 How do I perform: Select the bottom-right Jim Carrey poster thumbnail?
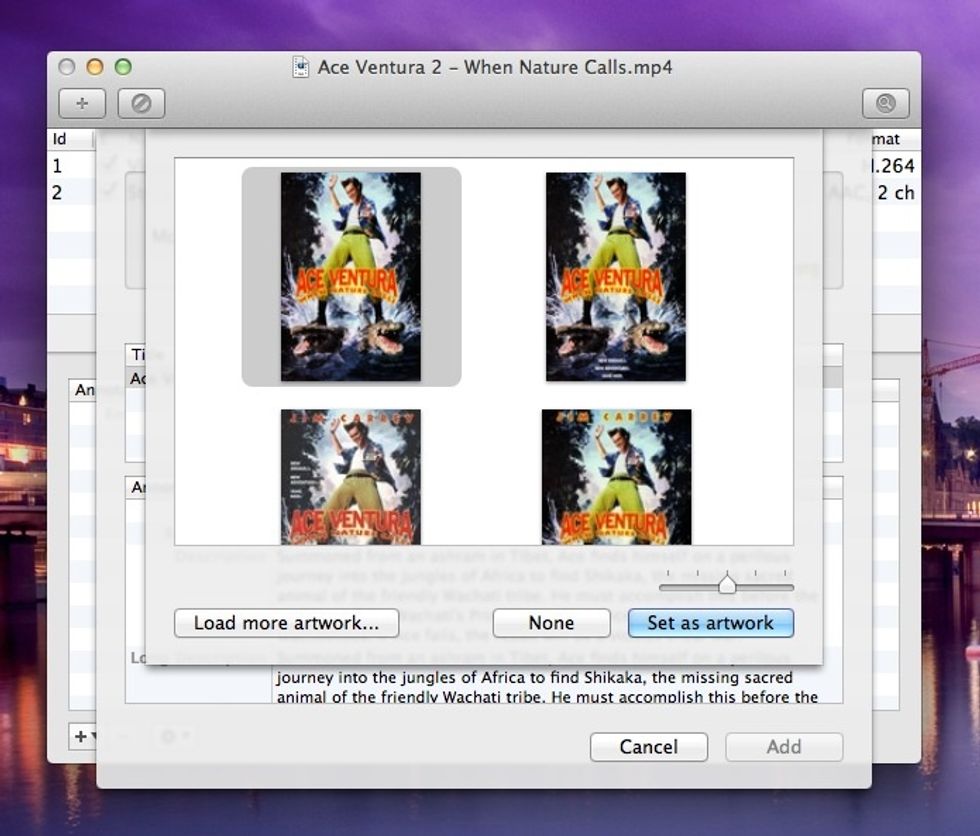pos(616,477)
